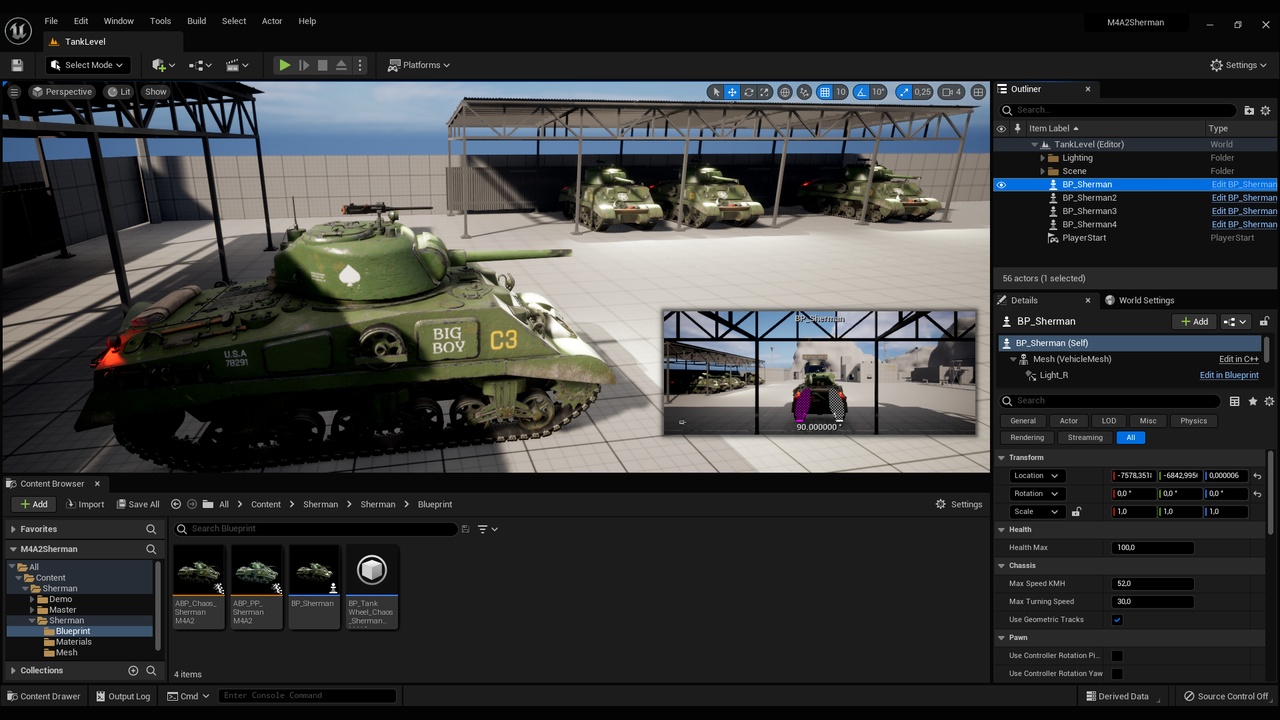Viewport: 1280px width, 720px height.
Task: Click the Max Speed KMH value field
Action: (1152, 584)
